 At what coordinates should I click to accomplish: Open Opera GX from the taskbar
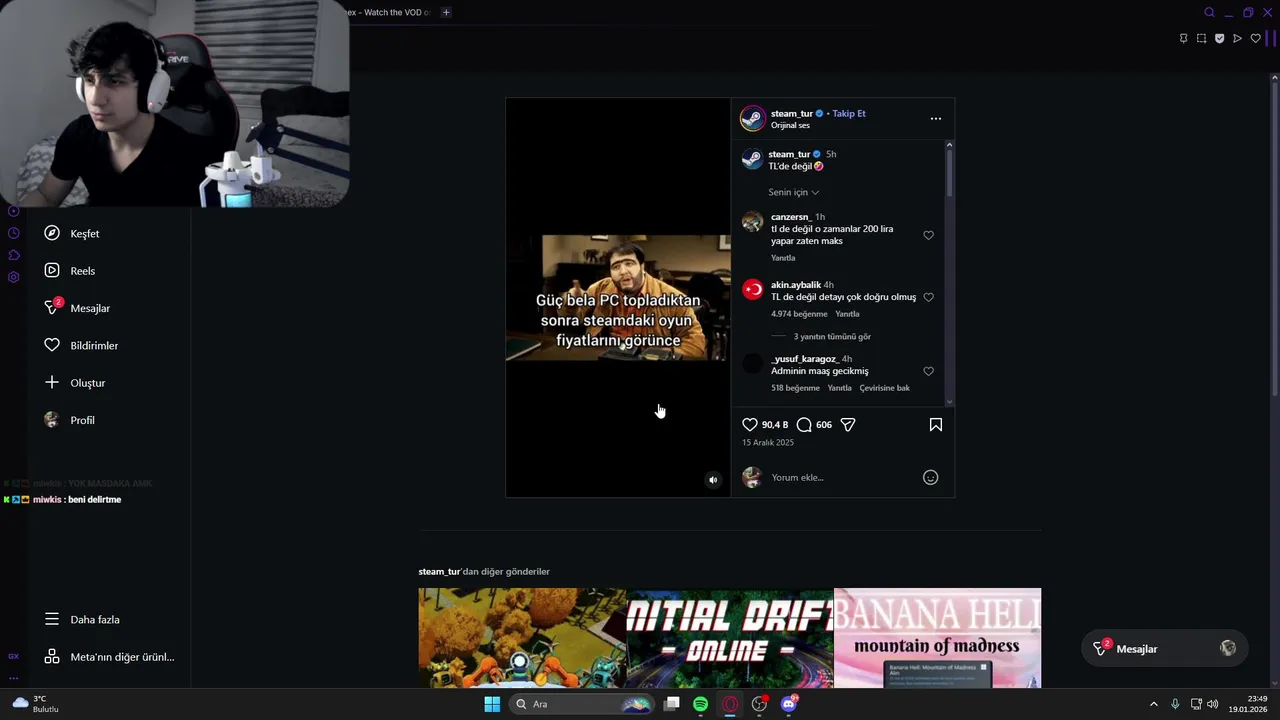point(730,704)
